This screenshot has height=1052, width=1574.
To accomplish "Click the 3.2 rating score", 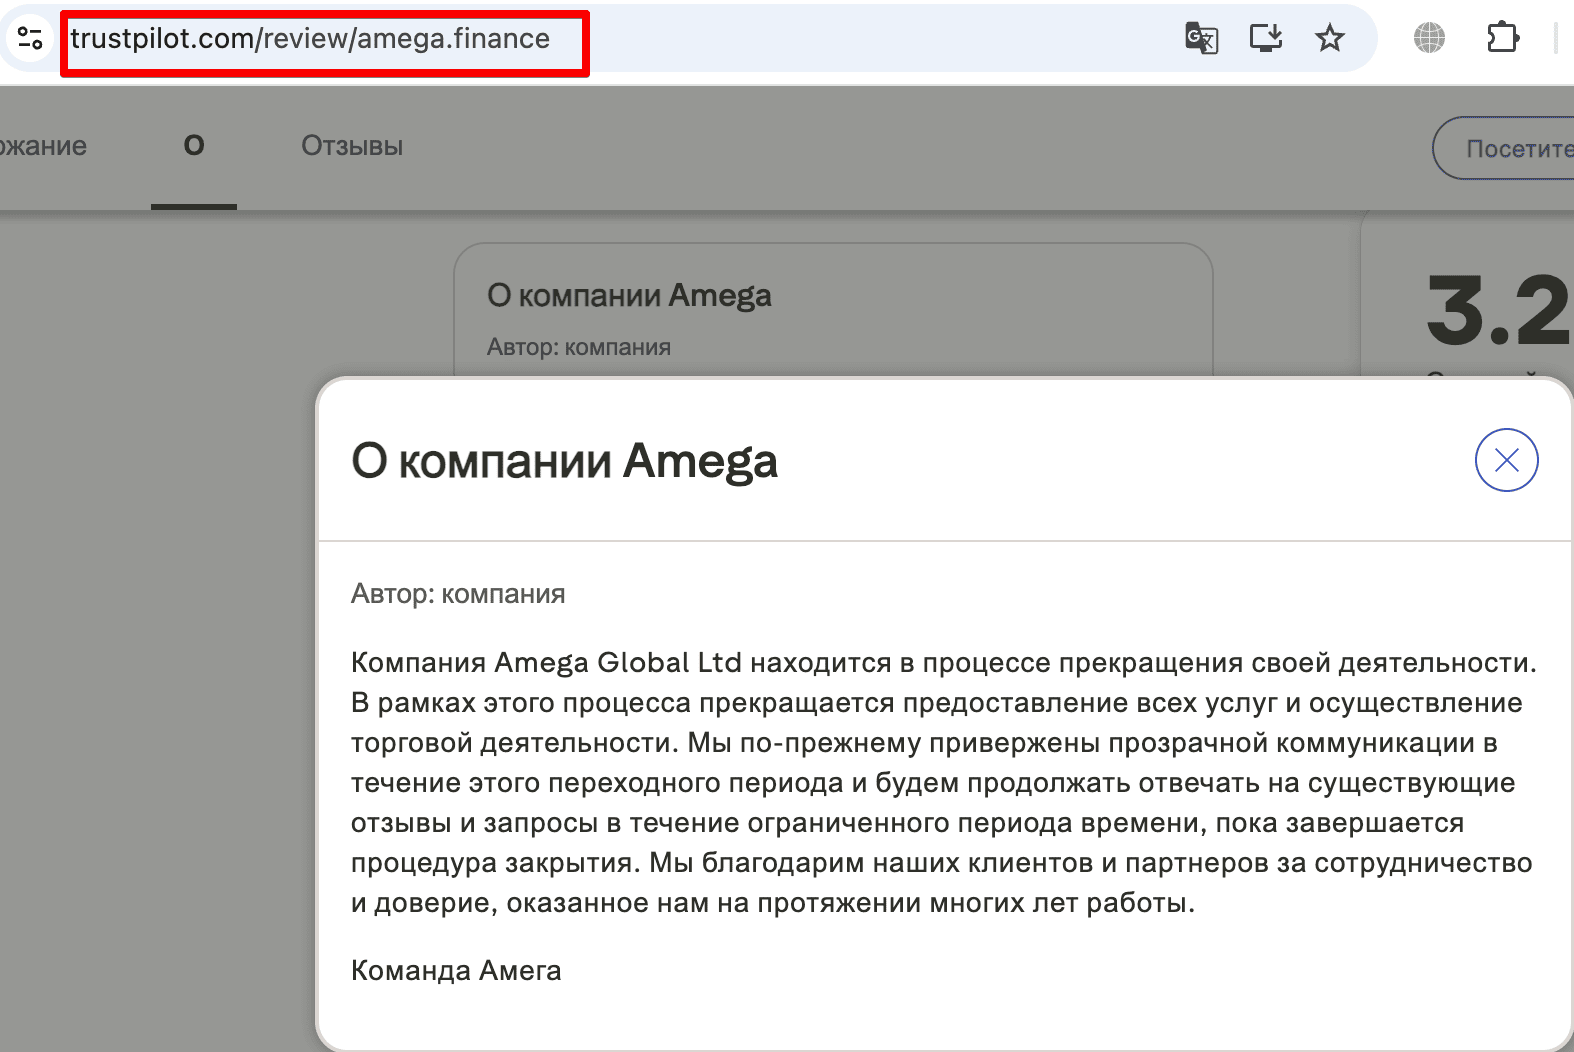I will click(1498, 310).
